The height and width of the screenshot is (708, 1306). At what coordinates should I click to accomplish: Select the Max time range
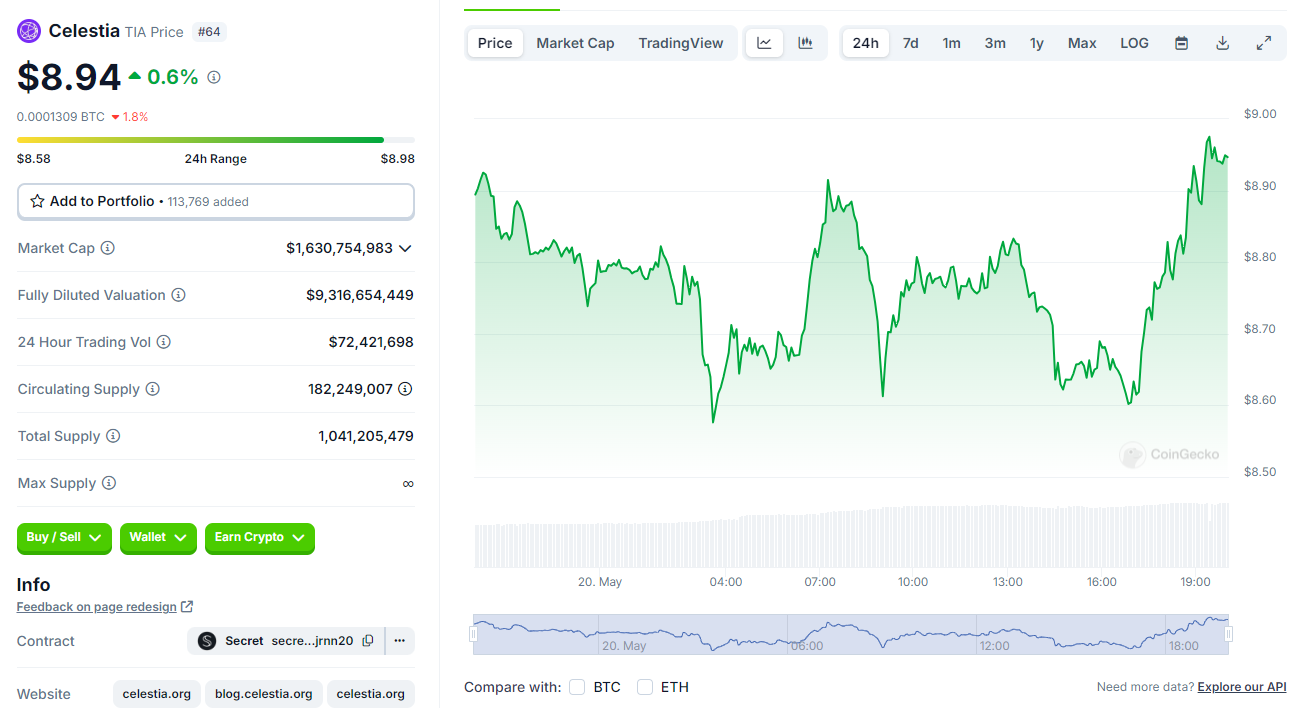(x=1082, y=43)
